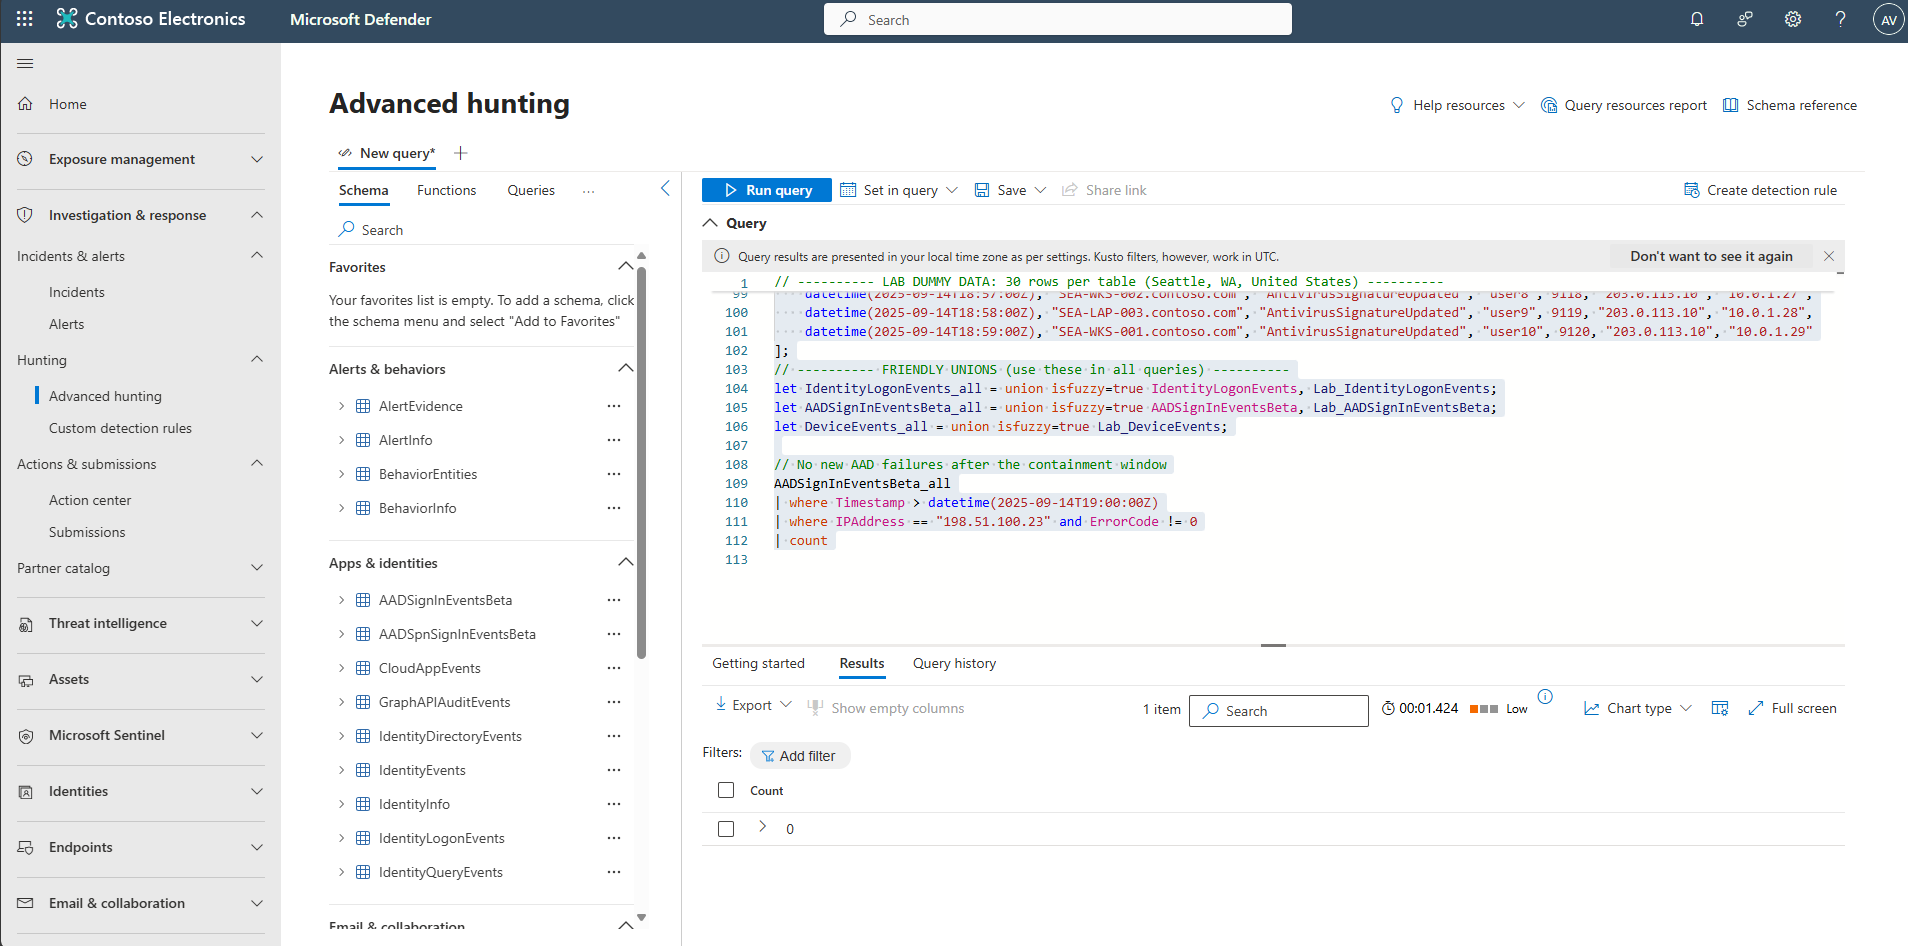Screen dimensions: 1908x946
Task: Select the result row checkbox for 0
Action: pyautogui.click(x=726, y=829)
